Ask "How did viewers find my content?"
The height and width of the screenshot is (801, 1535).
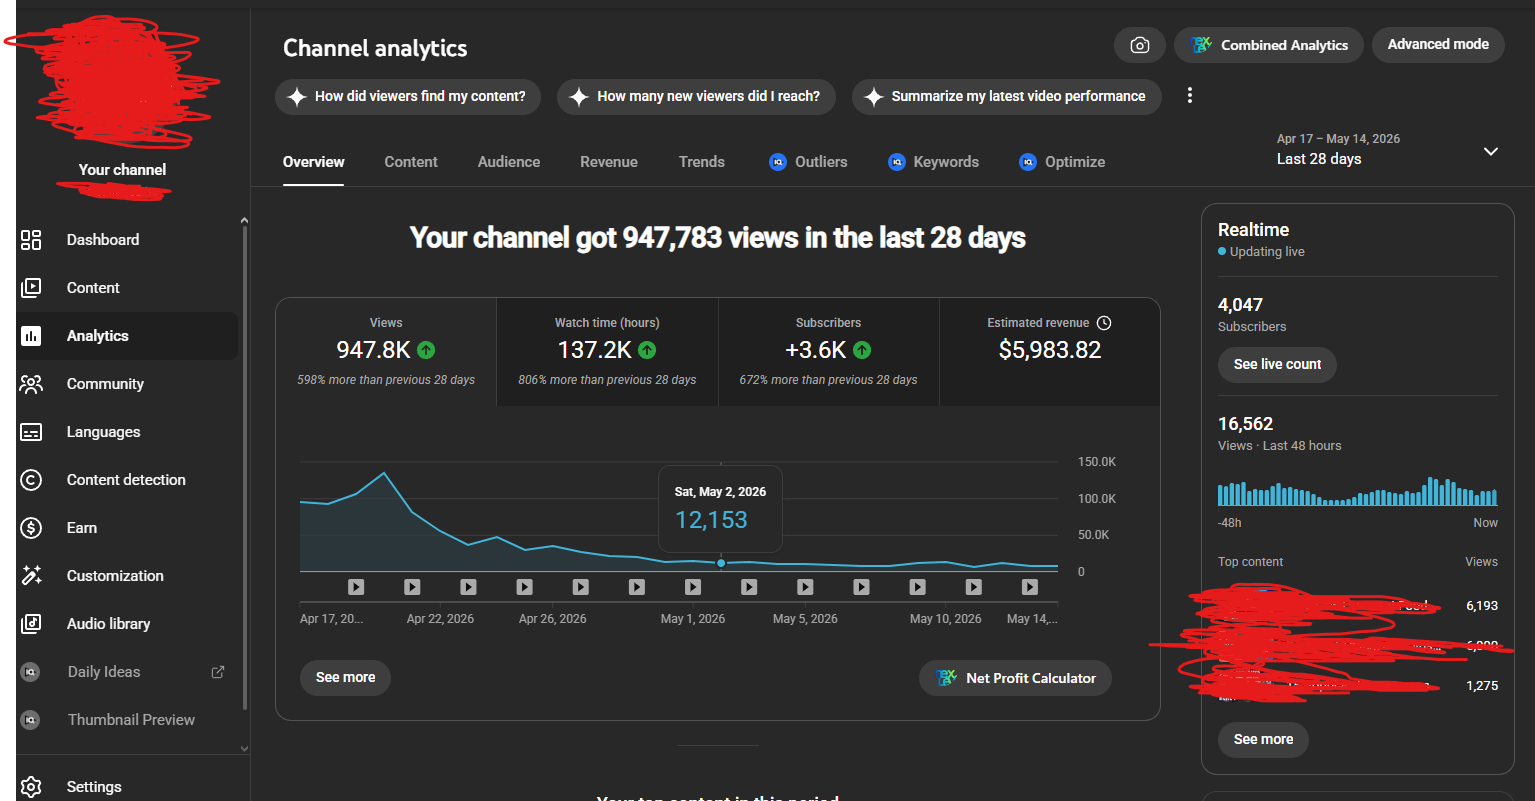[x=408, y=96]
